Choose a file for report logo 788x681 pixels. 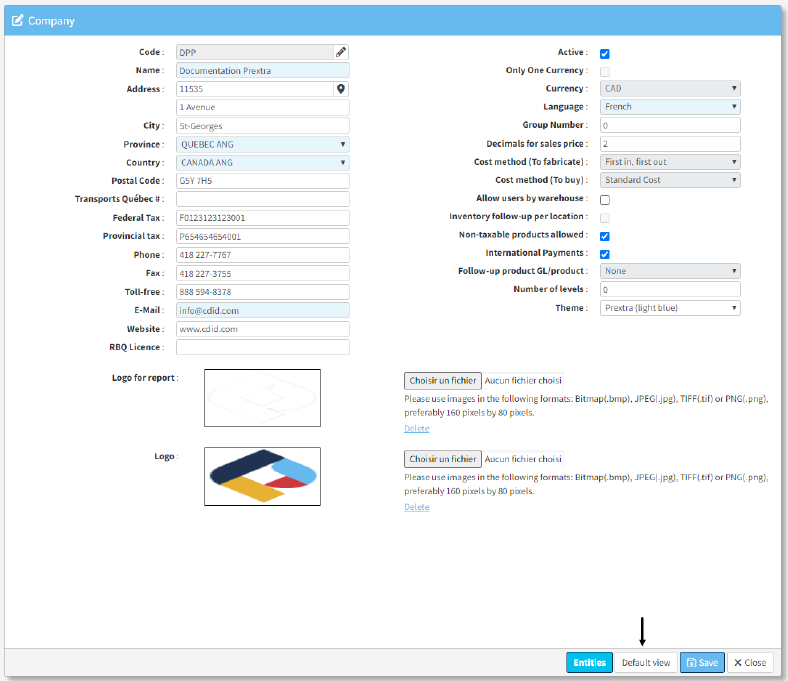pos(443,380)
